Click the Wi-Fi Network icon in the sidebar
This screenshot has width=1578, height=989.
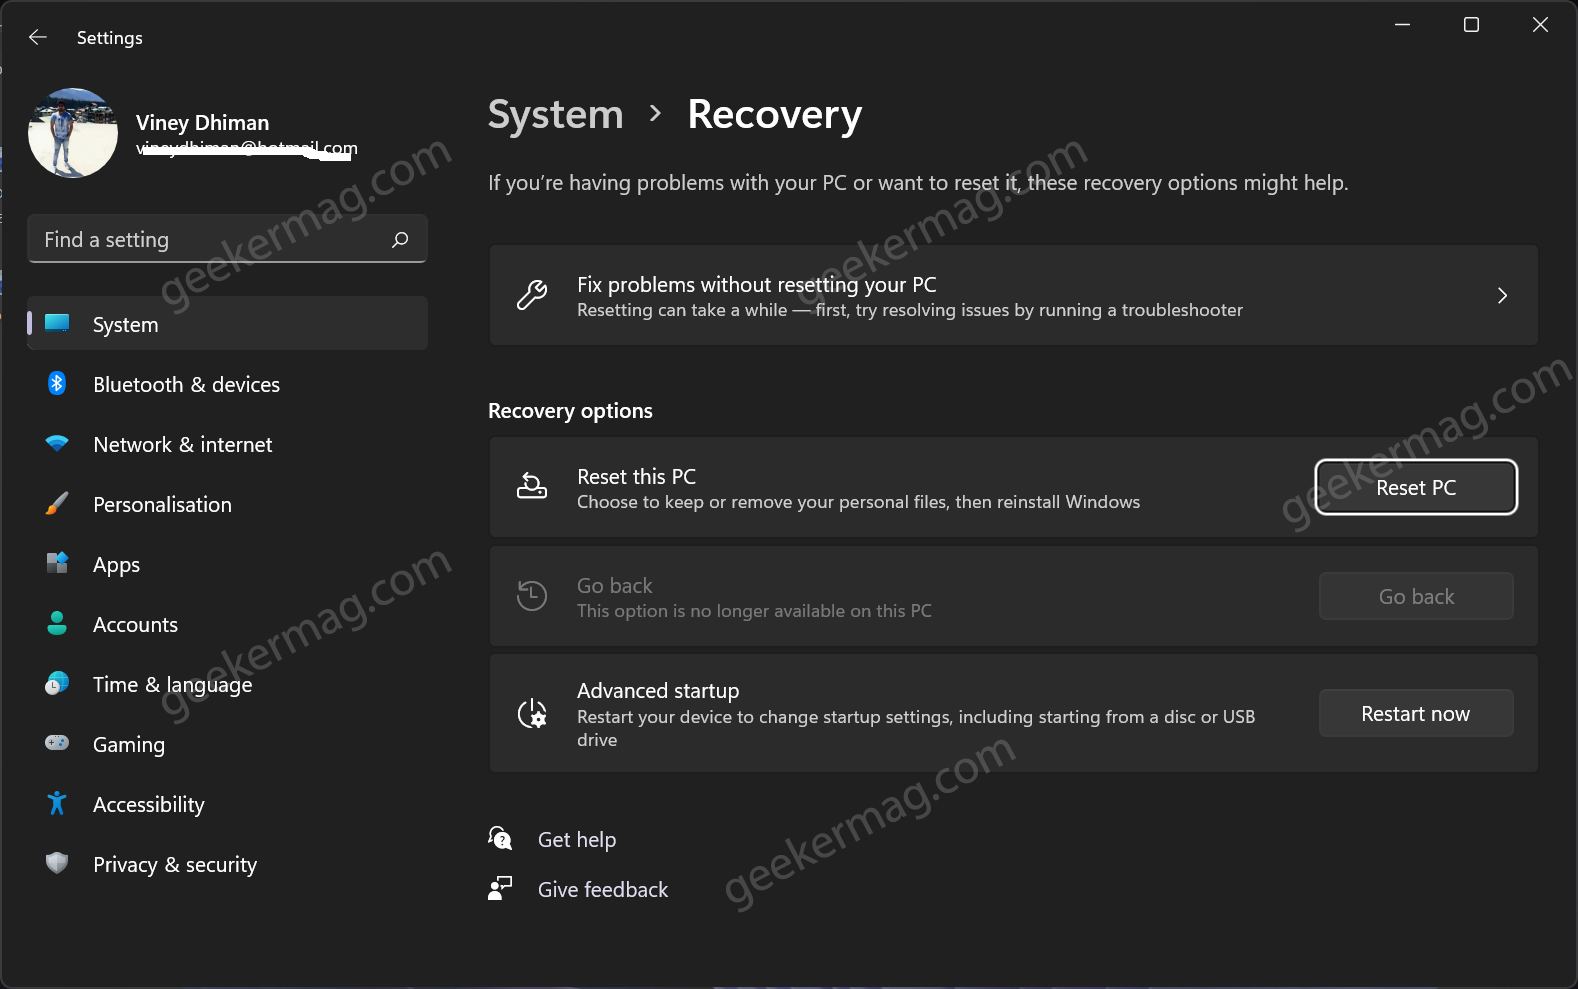point(57,443)
